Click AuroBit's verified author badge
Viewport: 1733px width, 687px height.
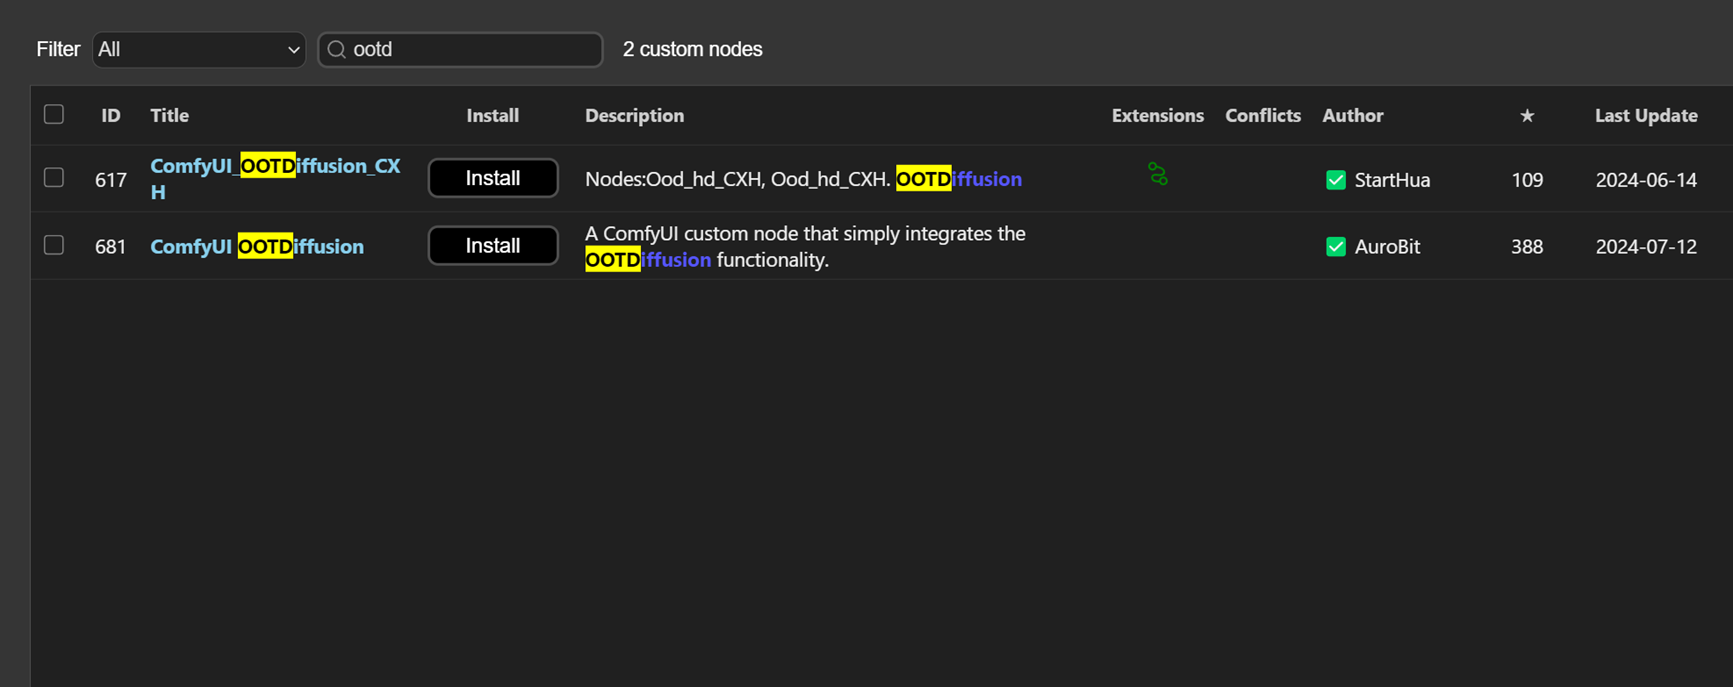point(1336,246)
